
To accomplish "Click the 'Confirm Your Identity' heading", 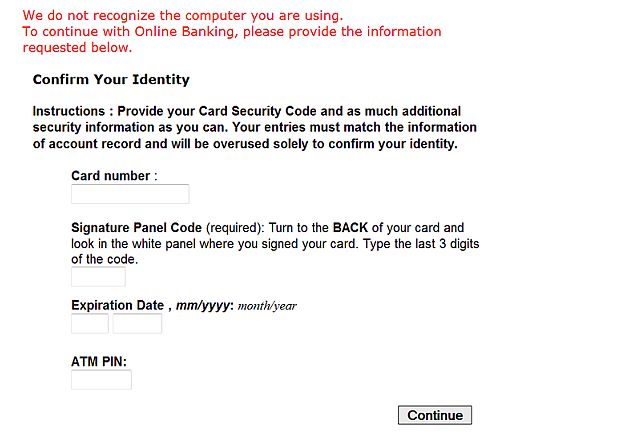I will 111,80.
